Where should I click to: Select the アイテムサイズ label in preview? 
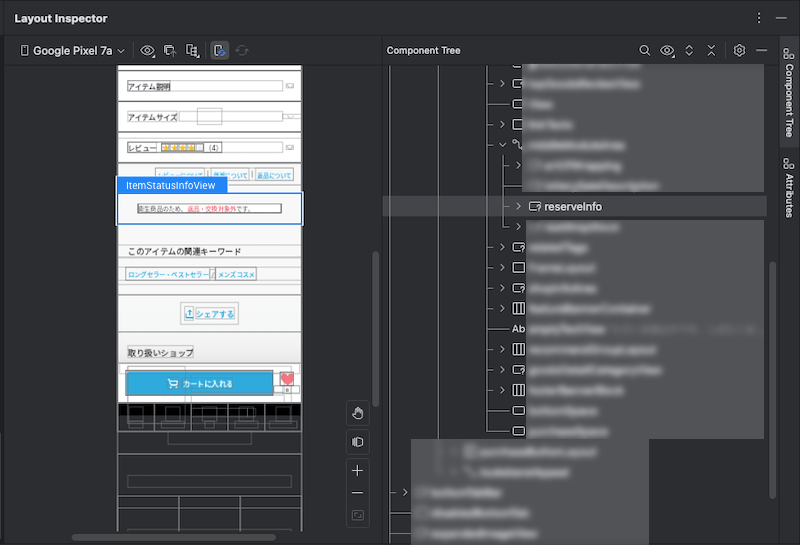coord(152,117)
